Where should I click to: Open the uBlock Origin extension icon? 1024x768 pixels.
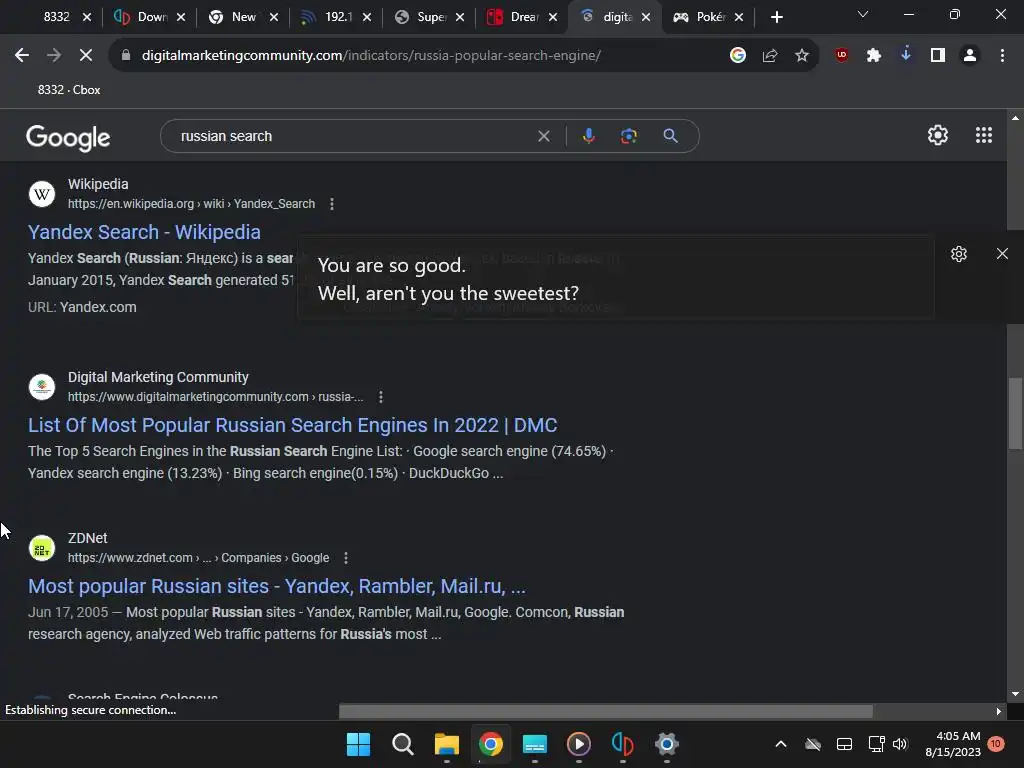tap(842, 56)
